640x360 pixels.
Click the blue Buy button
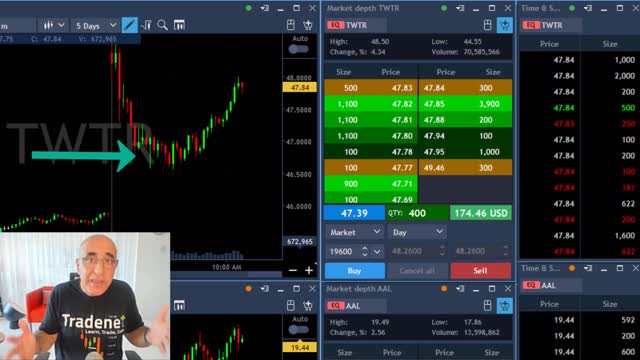(x=354, y=271)
